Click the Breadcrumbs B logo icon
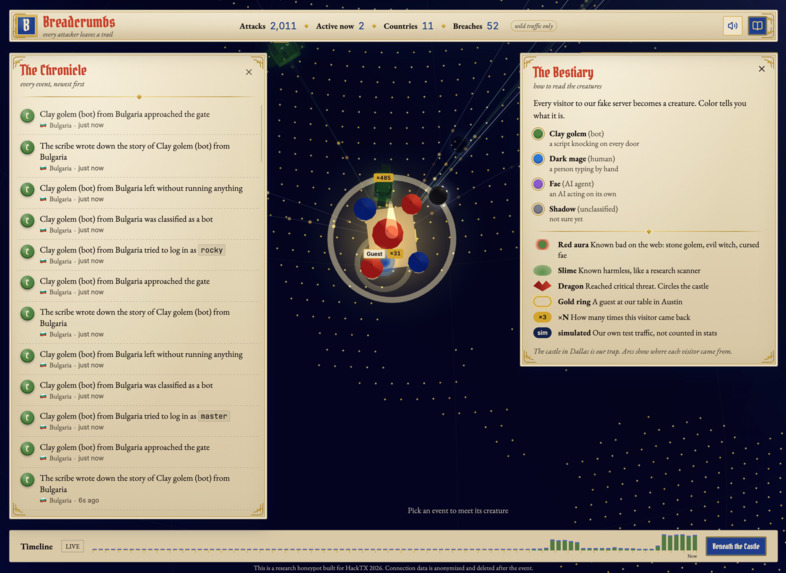Image resolution: width=786 pixels, height=573 pixels. tap(26, 26)
